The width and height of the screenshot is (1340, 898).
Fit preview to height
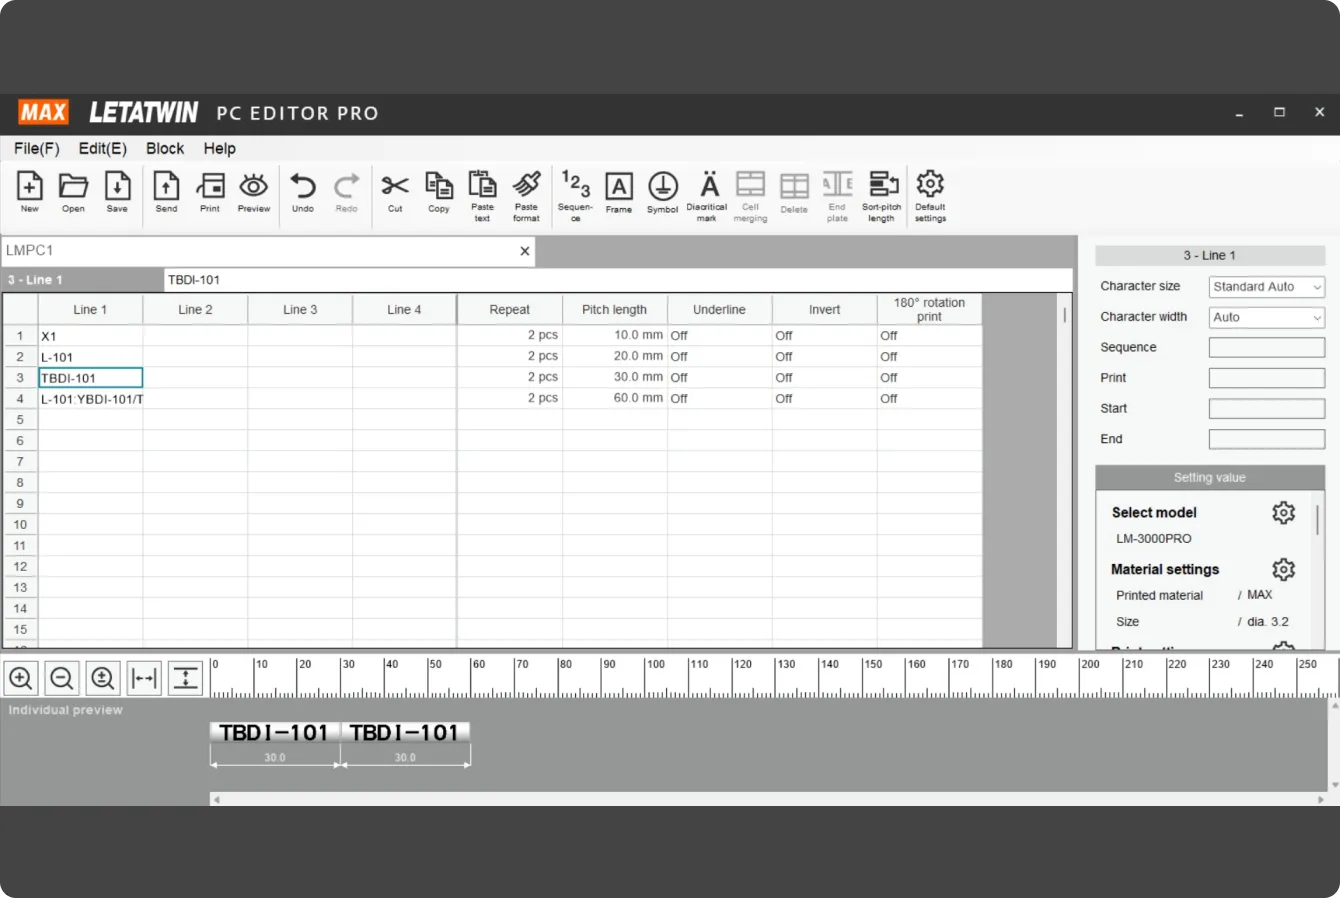pos(185,678)
